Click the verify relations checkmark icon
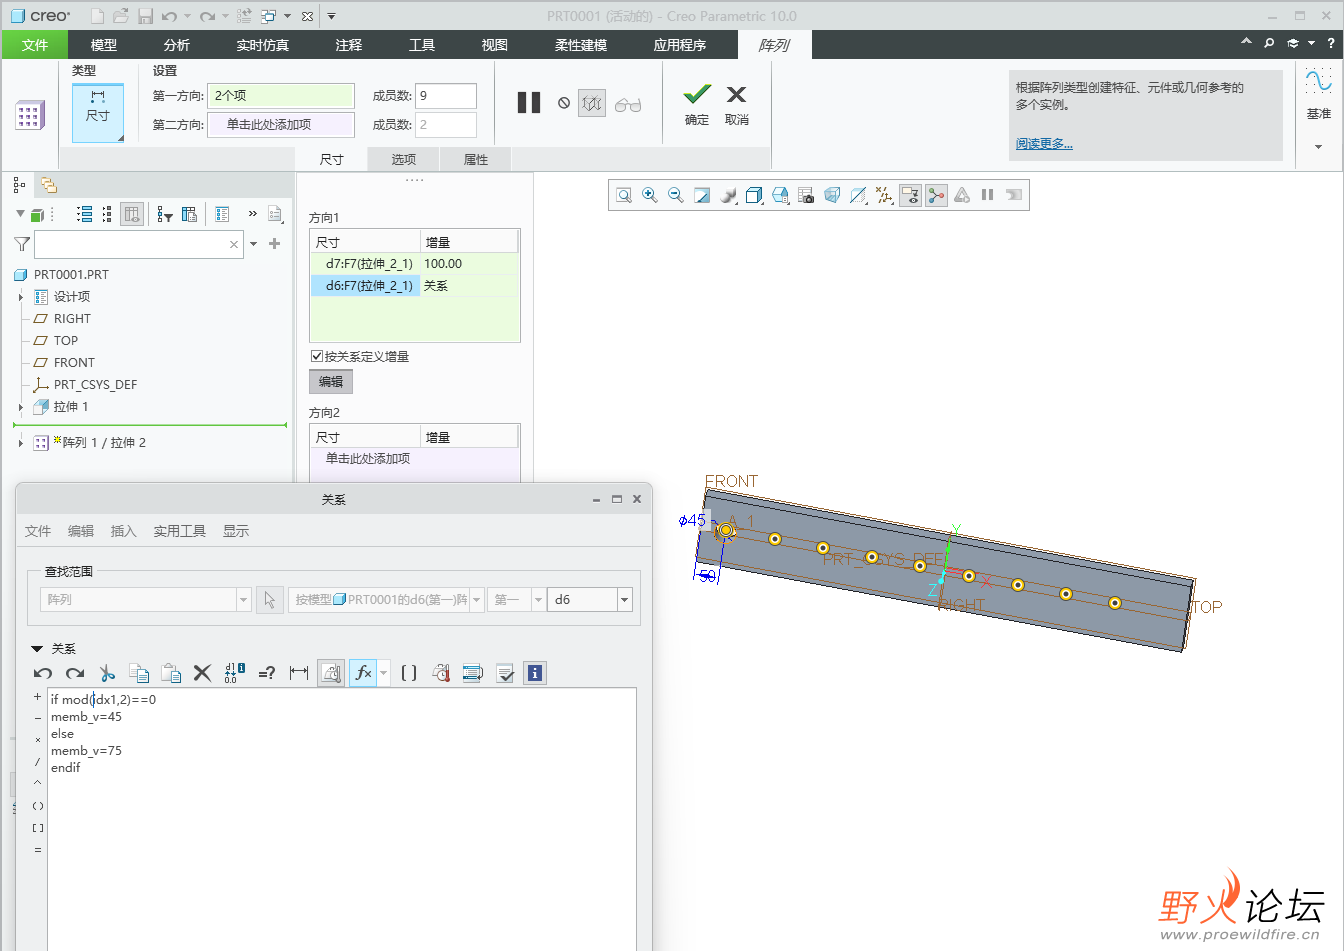Screen dimensions: 1344x951 tap(505, 673)
